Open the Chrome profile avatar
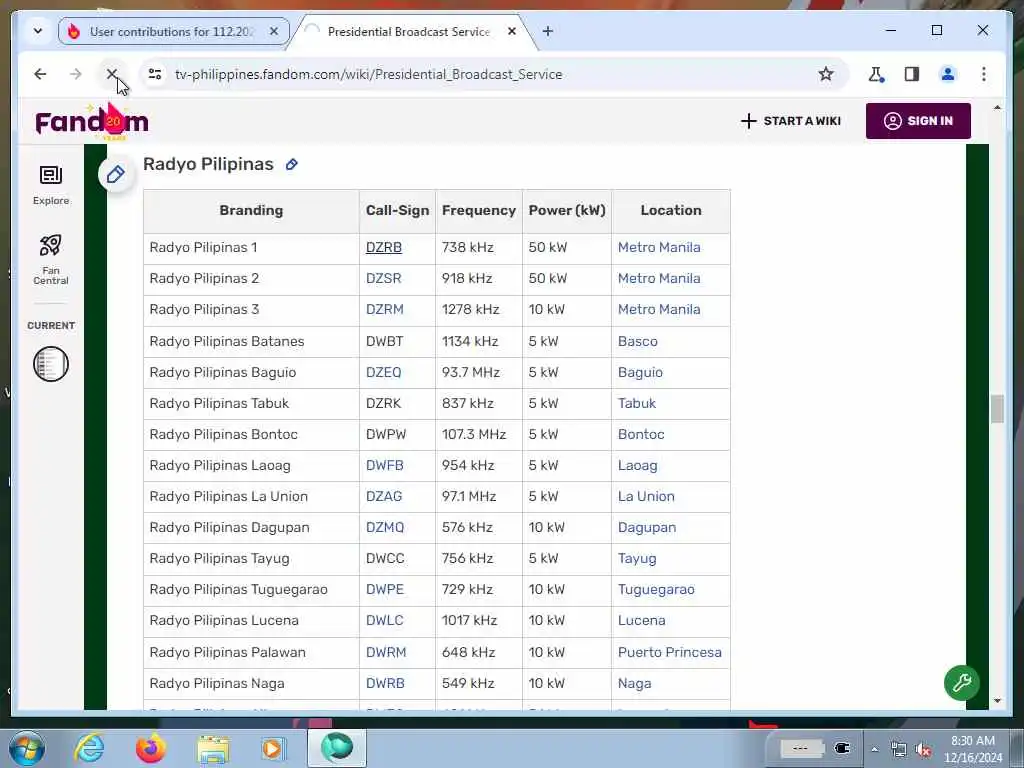The width and height of the screenshot is (1024, 768). (948, 74)
